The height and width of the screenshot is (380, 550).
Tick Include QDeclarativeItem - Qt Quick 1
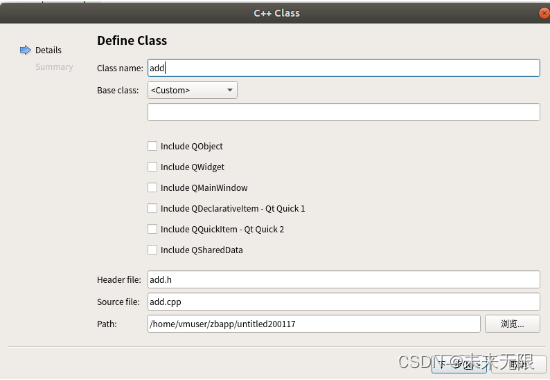coord(152,208)
